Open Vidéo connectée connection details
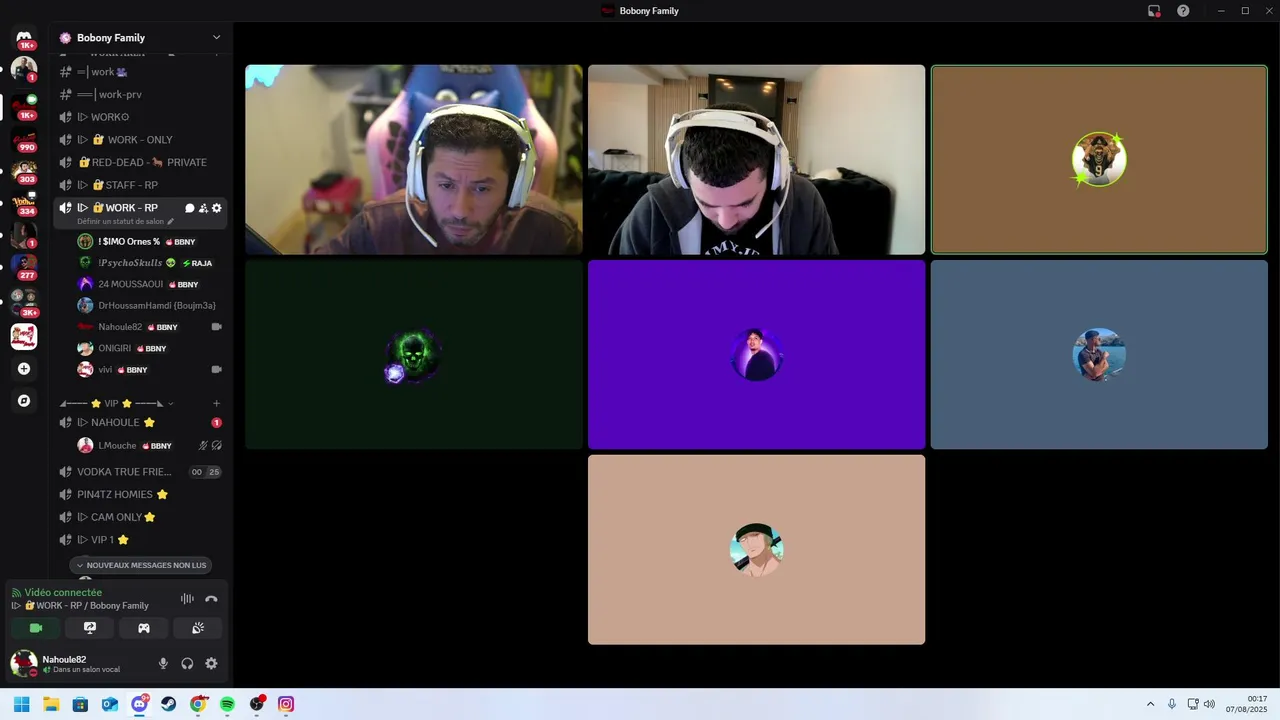 click(x=63, y=592)
